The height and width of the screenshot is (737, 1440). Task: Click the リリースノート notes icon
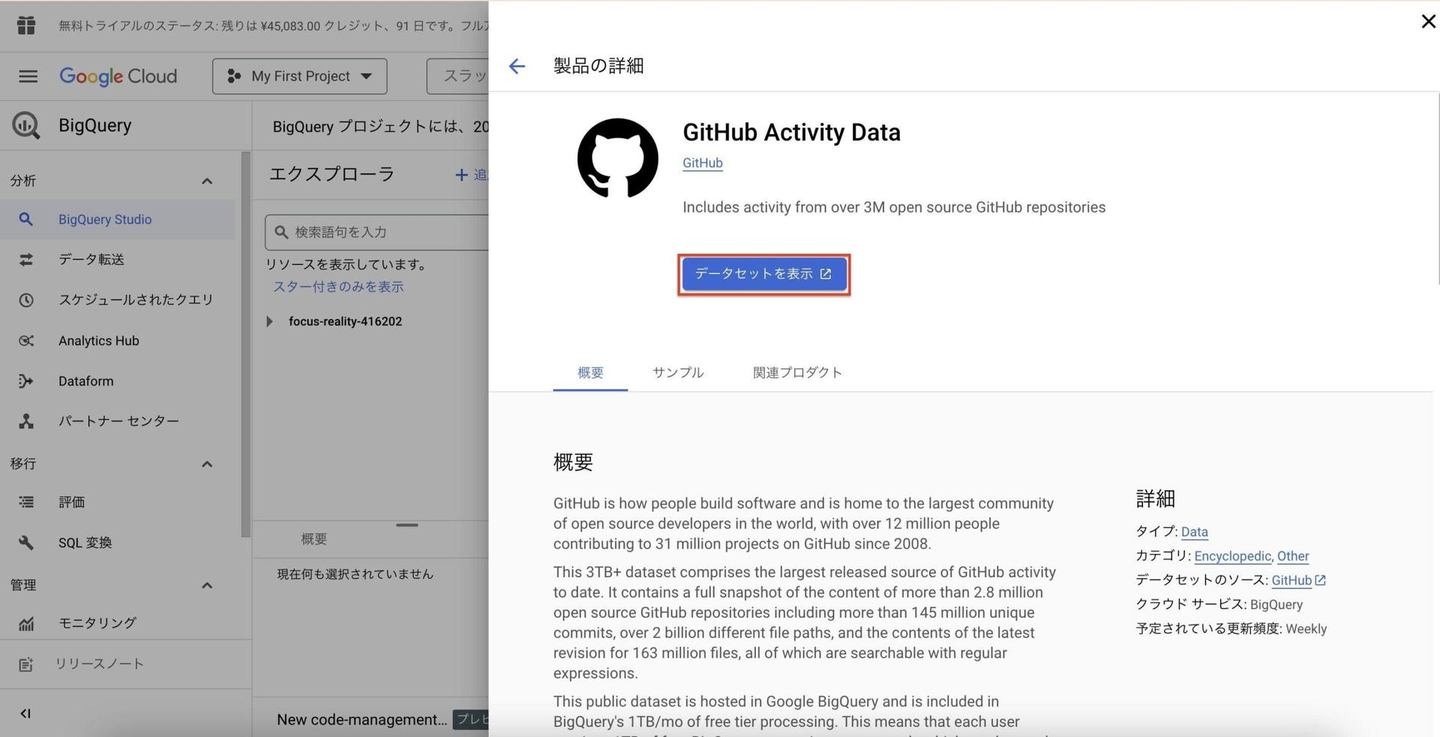(x=26, y=664)
